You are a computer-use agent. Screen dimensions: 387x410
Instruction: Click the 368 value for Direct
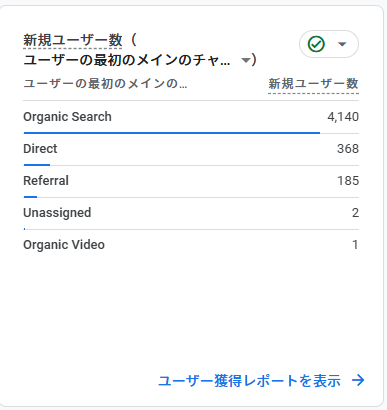tap(348, 149)
